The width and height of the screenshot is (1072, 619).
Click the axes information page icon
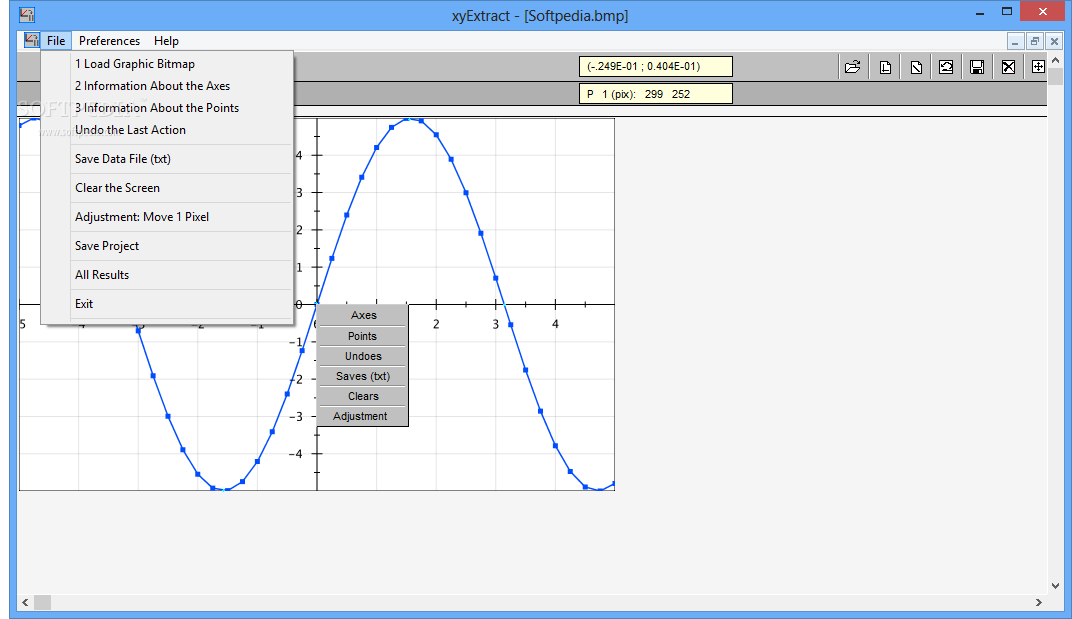click(x=885, y=67)
